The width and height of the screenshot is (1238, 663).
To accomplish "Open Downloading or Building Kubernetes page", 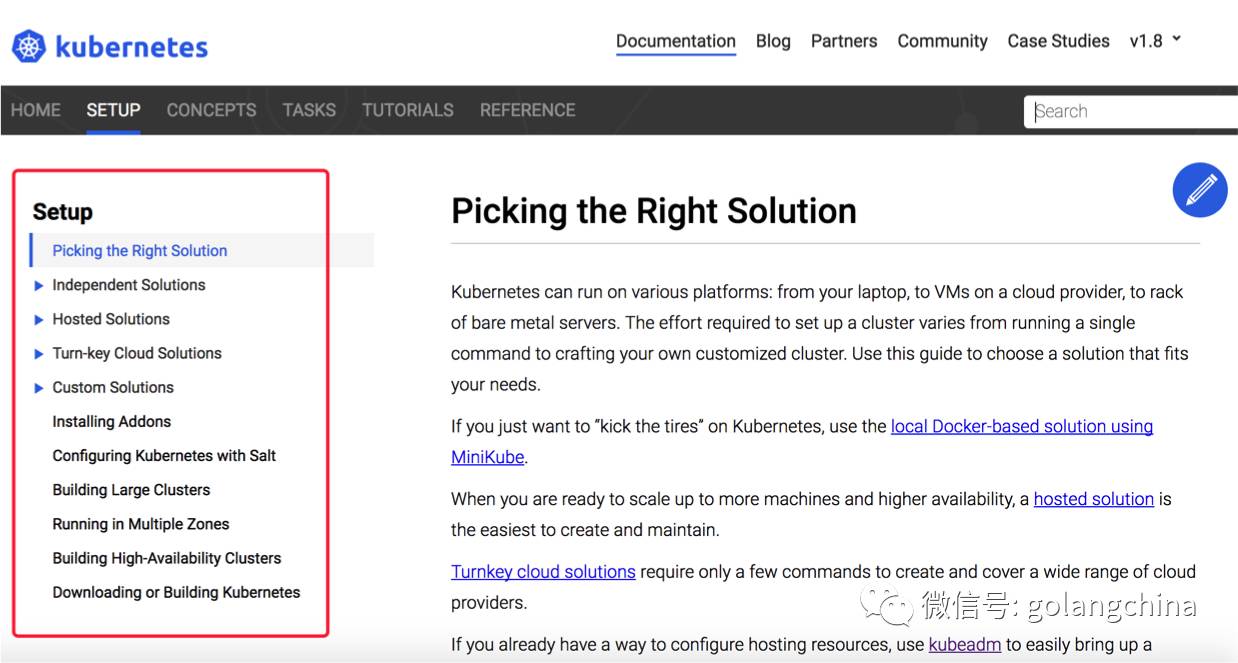I will coord(176,592).
